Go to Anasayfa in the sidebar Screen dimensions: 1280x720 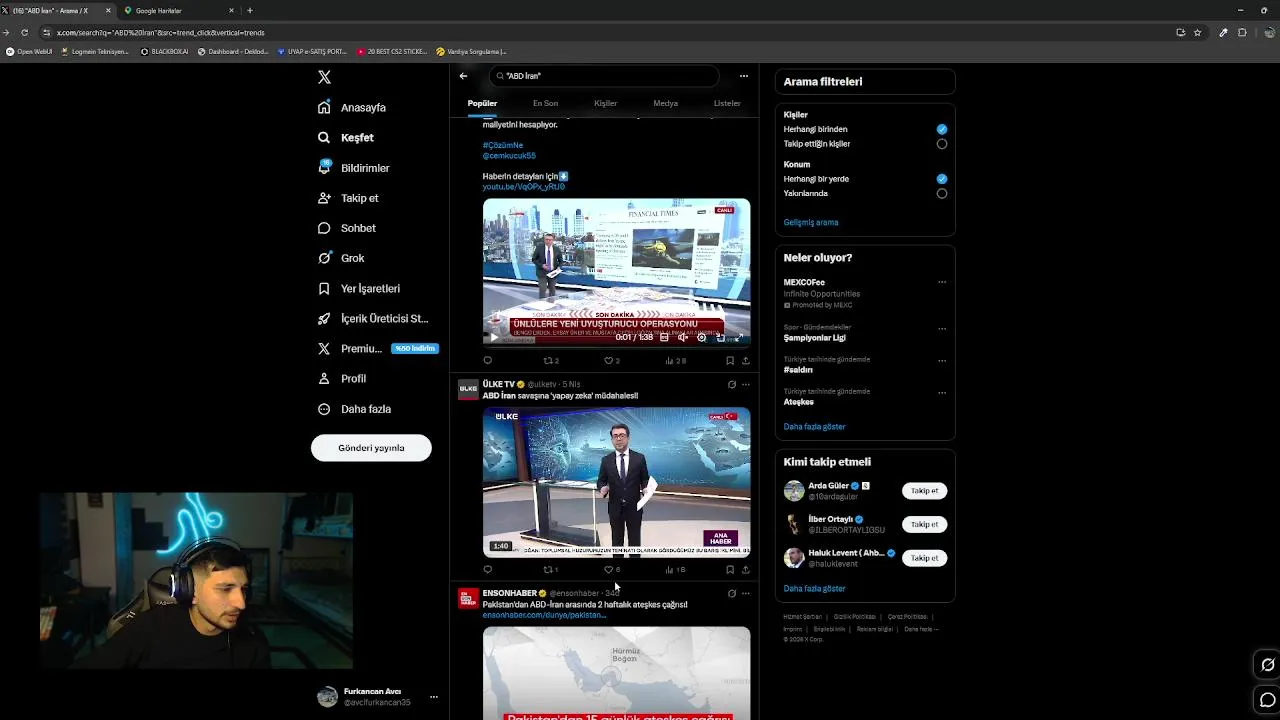click(352, 107)
